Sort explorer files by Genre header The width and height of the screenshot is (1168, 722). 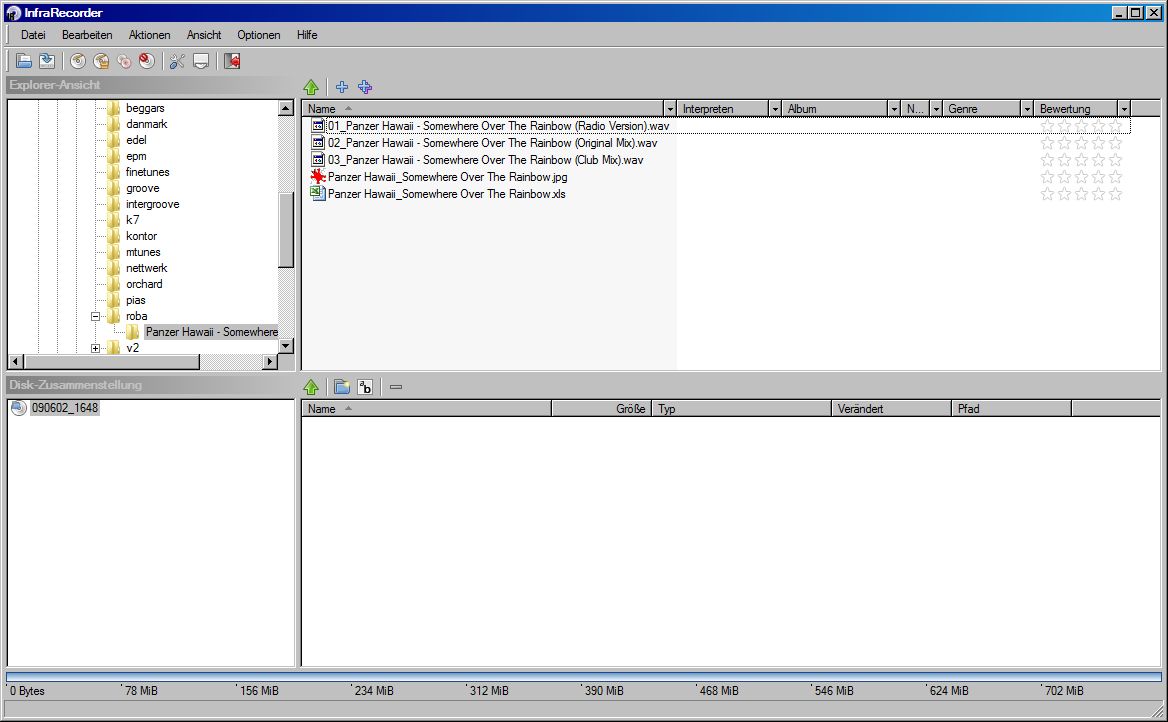(982, 109)
